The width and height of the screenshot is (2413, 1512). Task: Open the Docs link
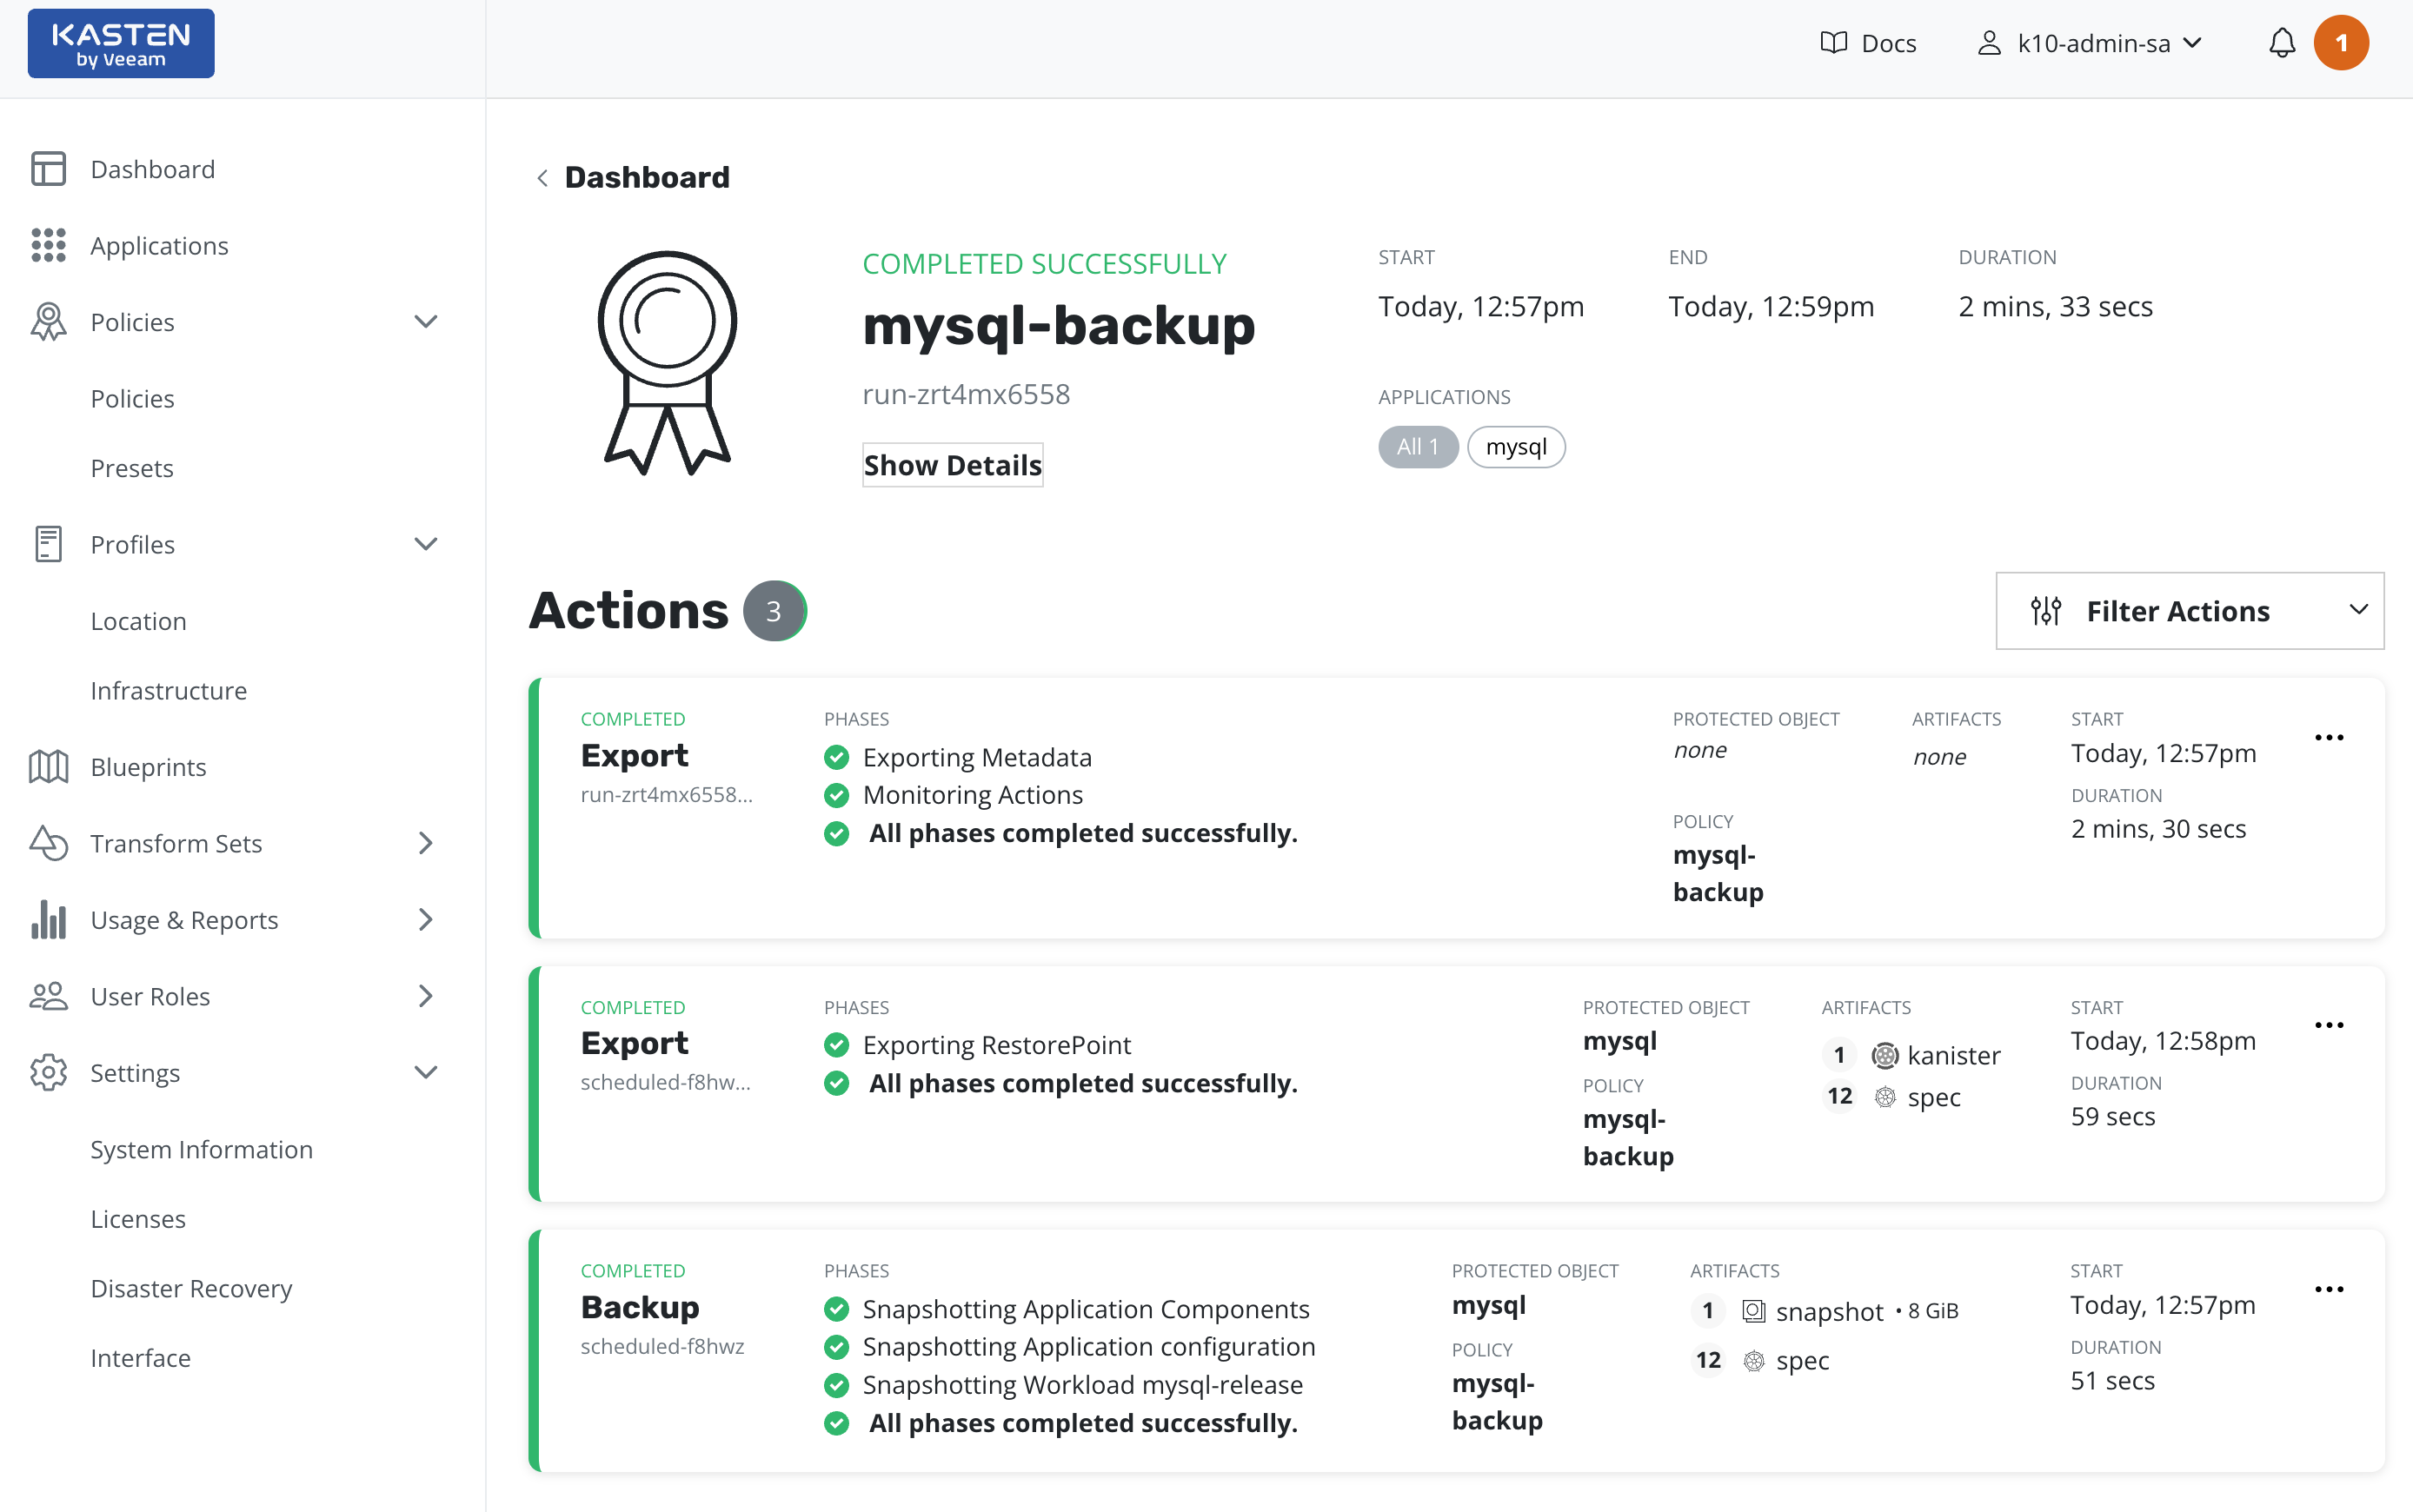[1867, 43]
